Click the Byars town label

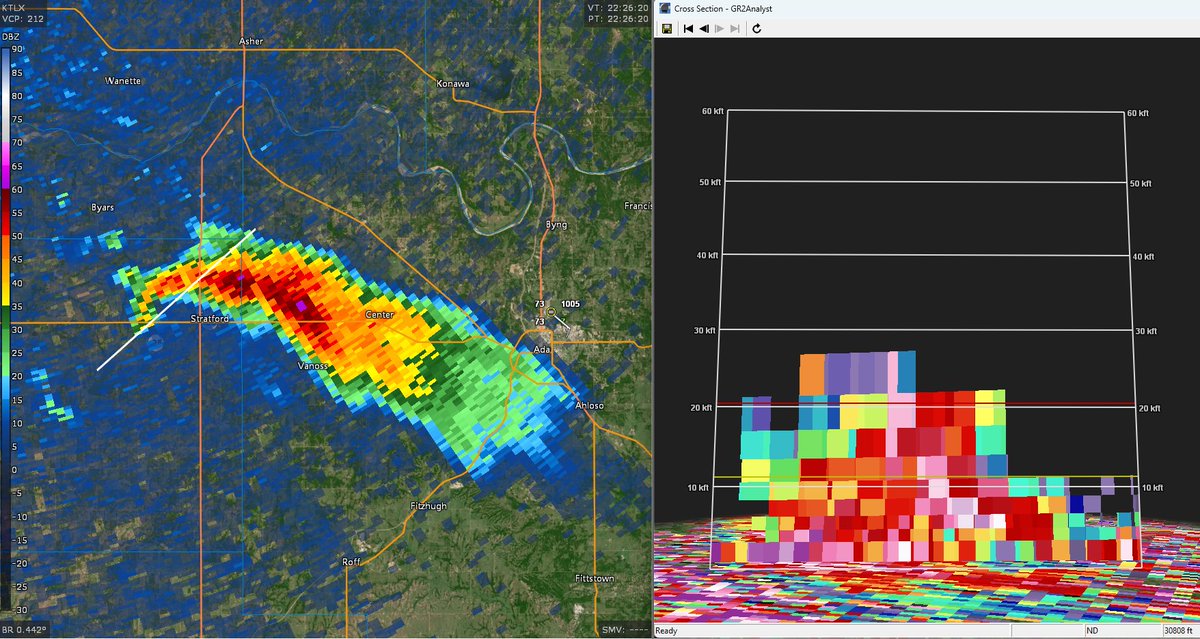tap(102, 207)
